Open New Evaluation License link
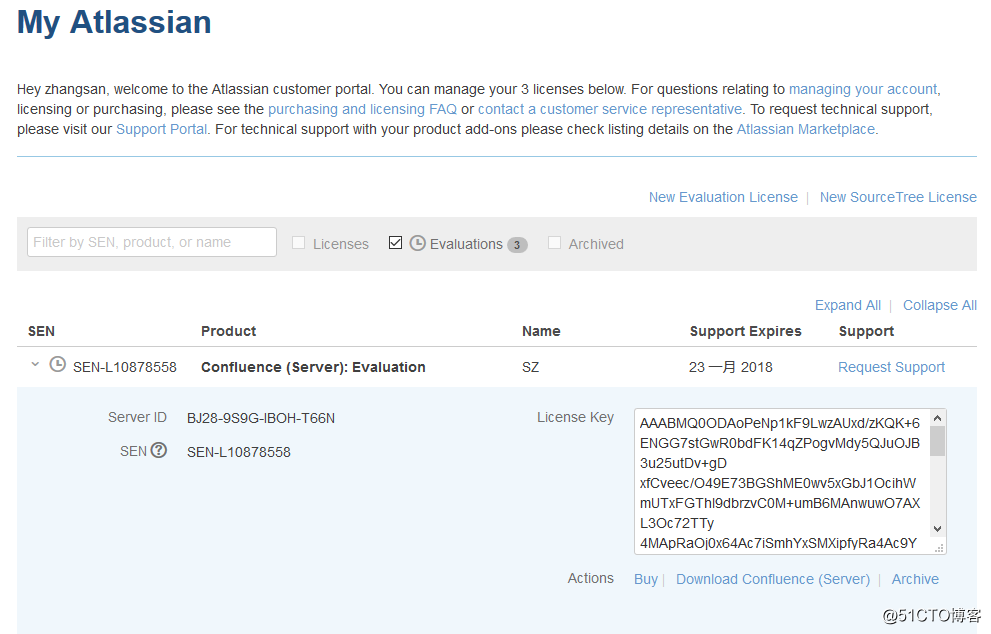Image resolution: width=991 pixels, height=634 pixels. point(723,197)
